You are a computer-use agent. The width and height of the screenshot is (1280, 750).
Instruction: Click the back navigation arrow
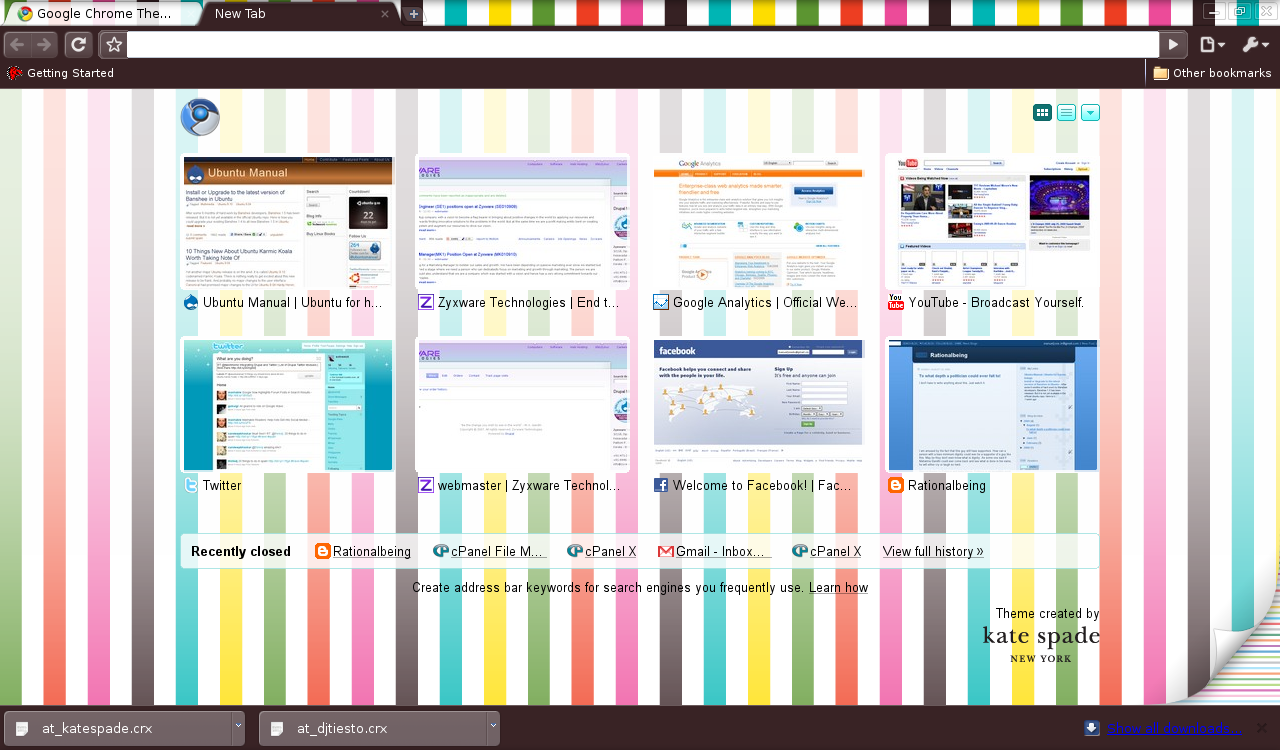pyautogui.click(x=17, y=44)
